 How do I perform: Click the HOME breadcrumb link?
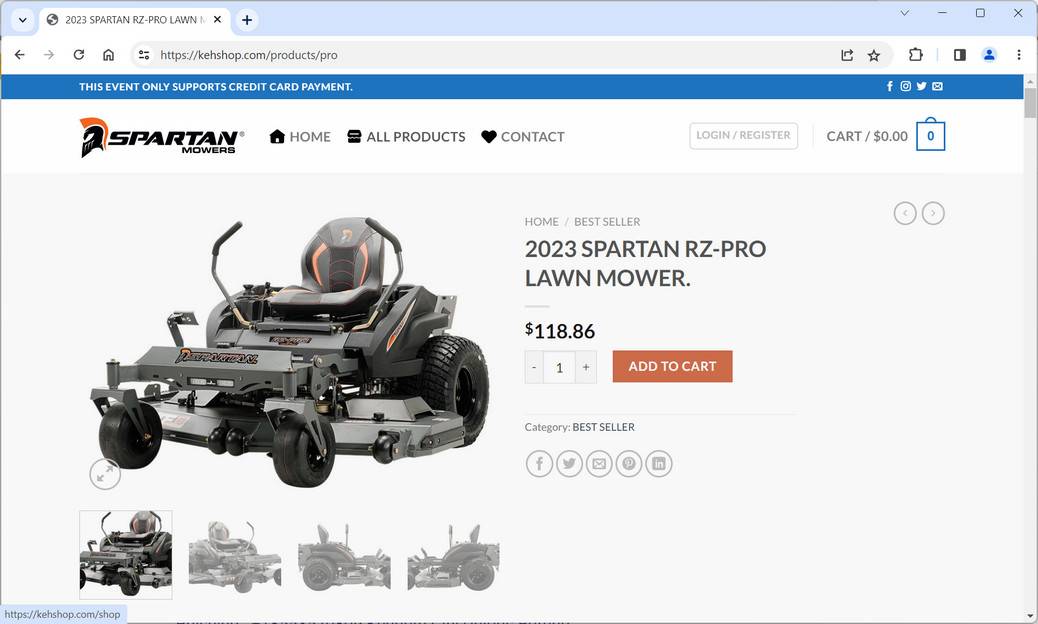pyautogui.click(x=542, y=222)
